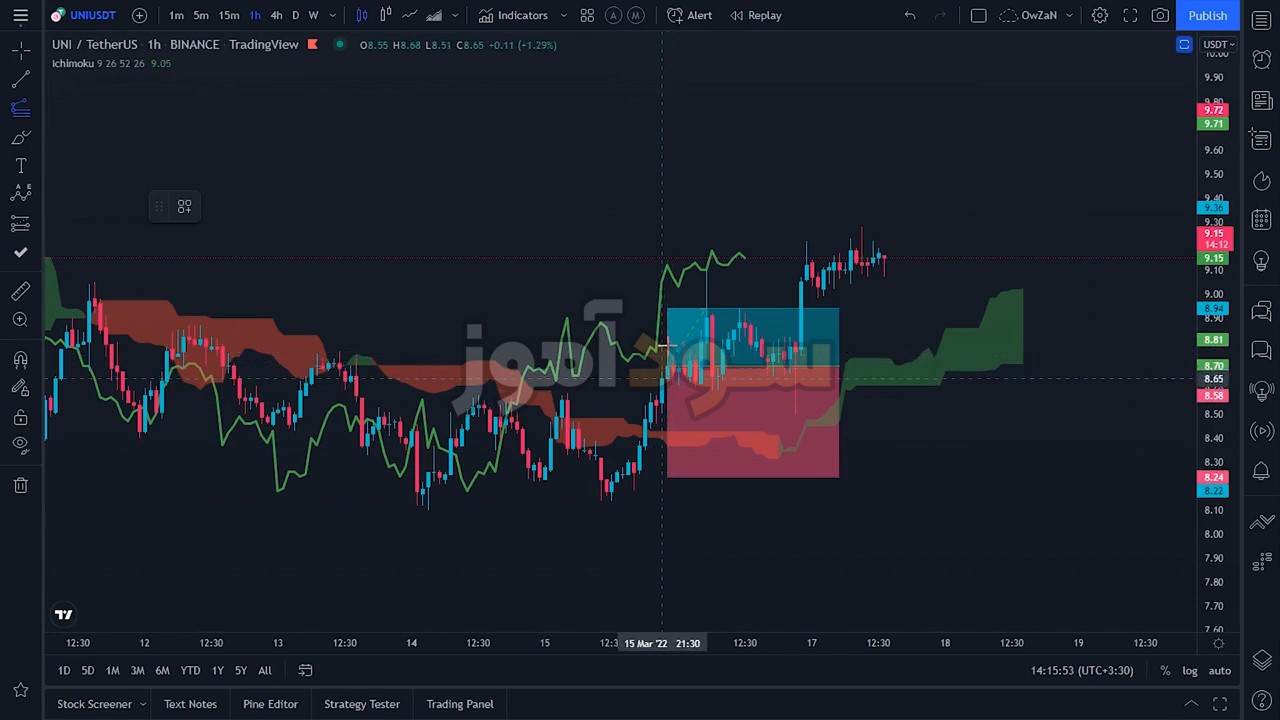Viewport: 1280px width, 720px height.
Task: Open the Text annotation tool
Action: coord(20,166)
